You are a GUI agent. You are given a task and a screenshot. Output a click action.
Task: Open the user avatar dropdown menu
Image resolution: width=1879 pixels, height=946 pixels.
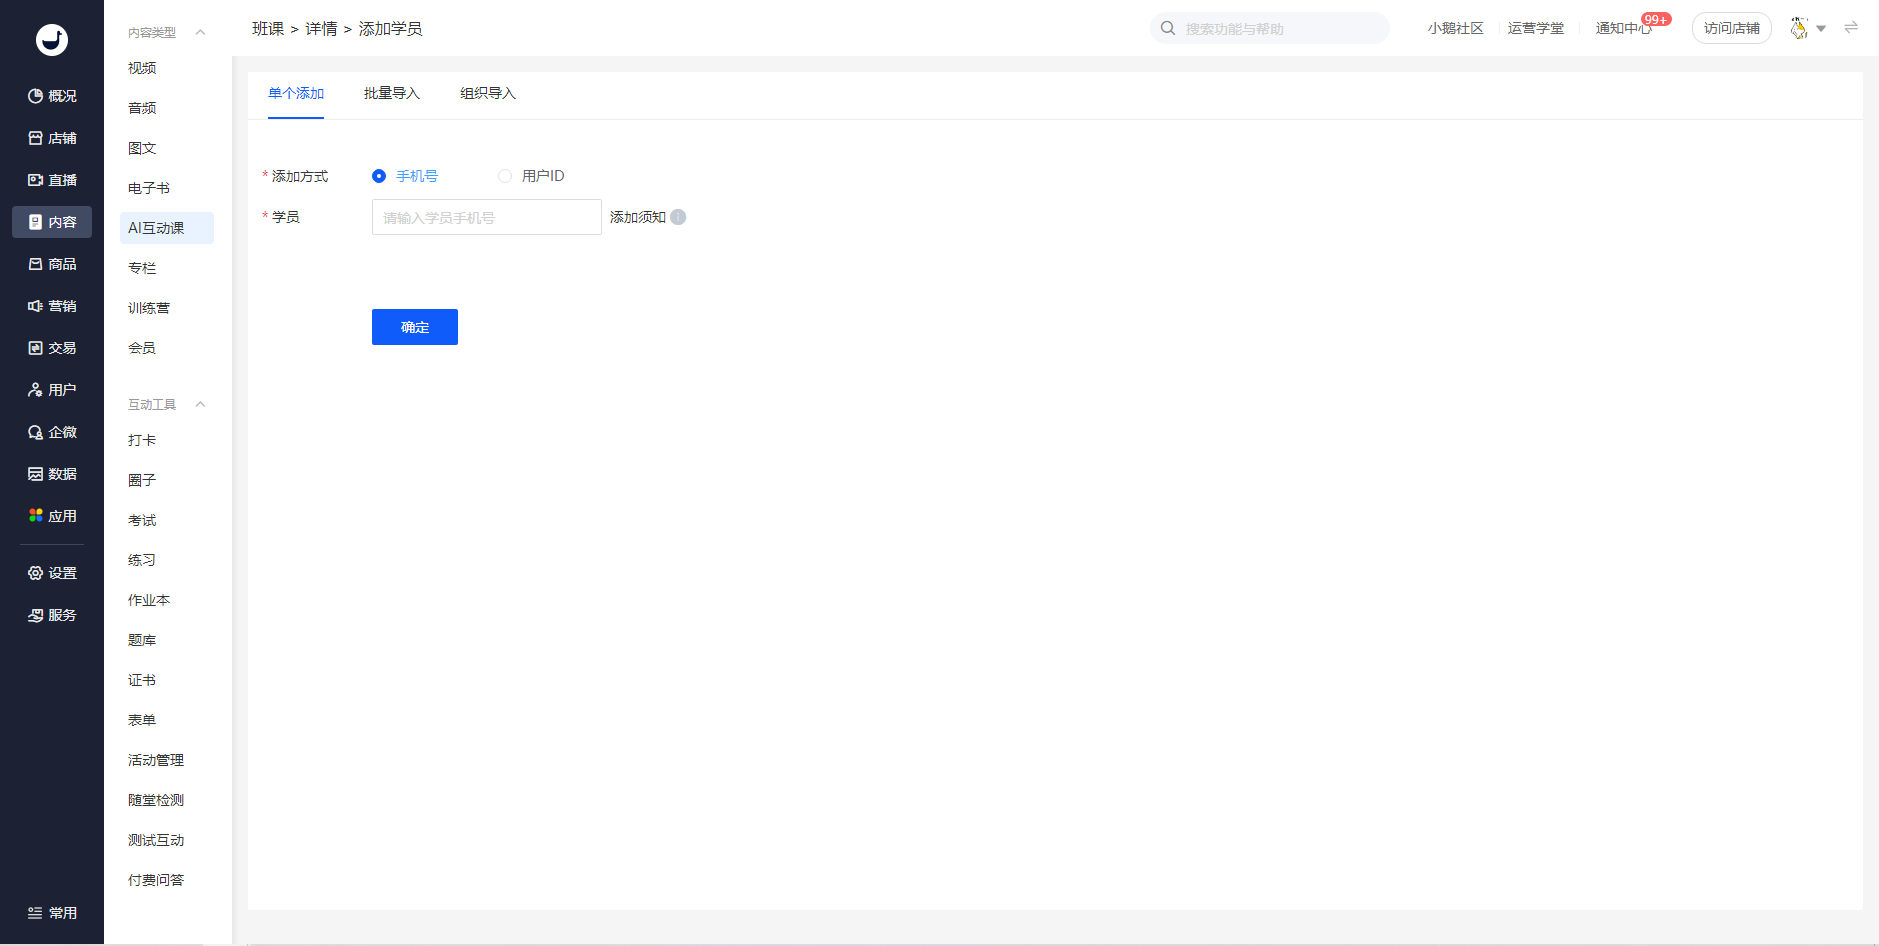point(1808,29)
